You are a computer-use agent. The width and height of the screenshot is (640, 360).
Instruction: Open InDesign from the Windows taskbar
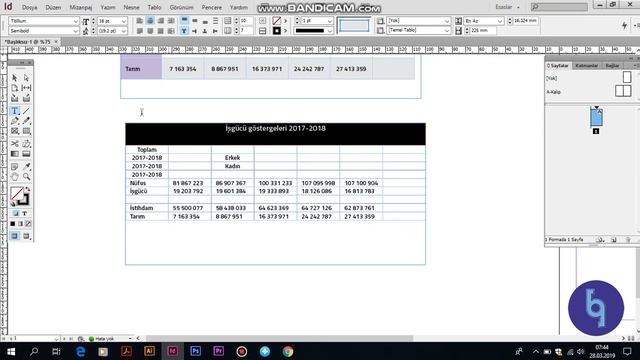[172, 351]
